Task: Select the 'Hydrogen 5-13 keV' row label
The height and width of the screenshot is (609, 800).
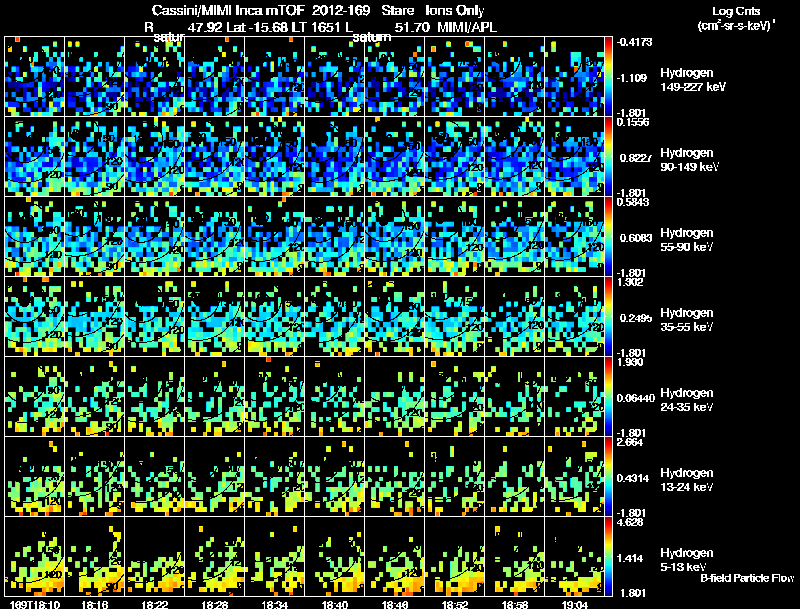Action: tap(687, 560)
